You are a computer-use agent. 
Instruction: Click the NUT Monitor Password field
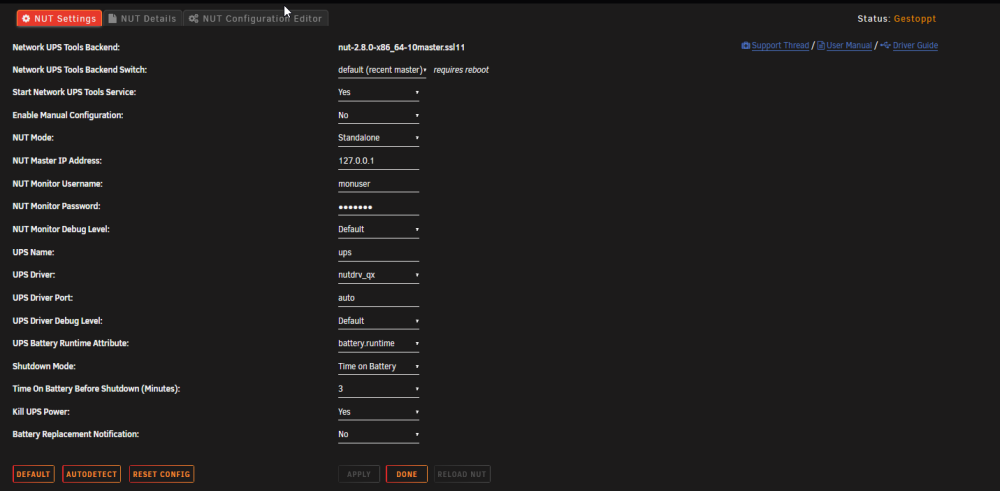(x=378, y=207)
